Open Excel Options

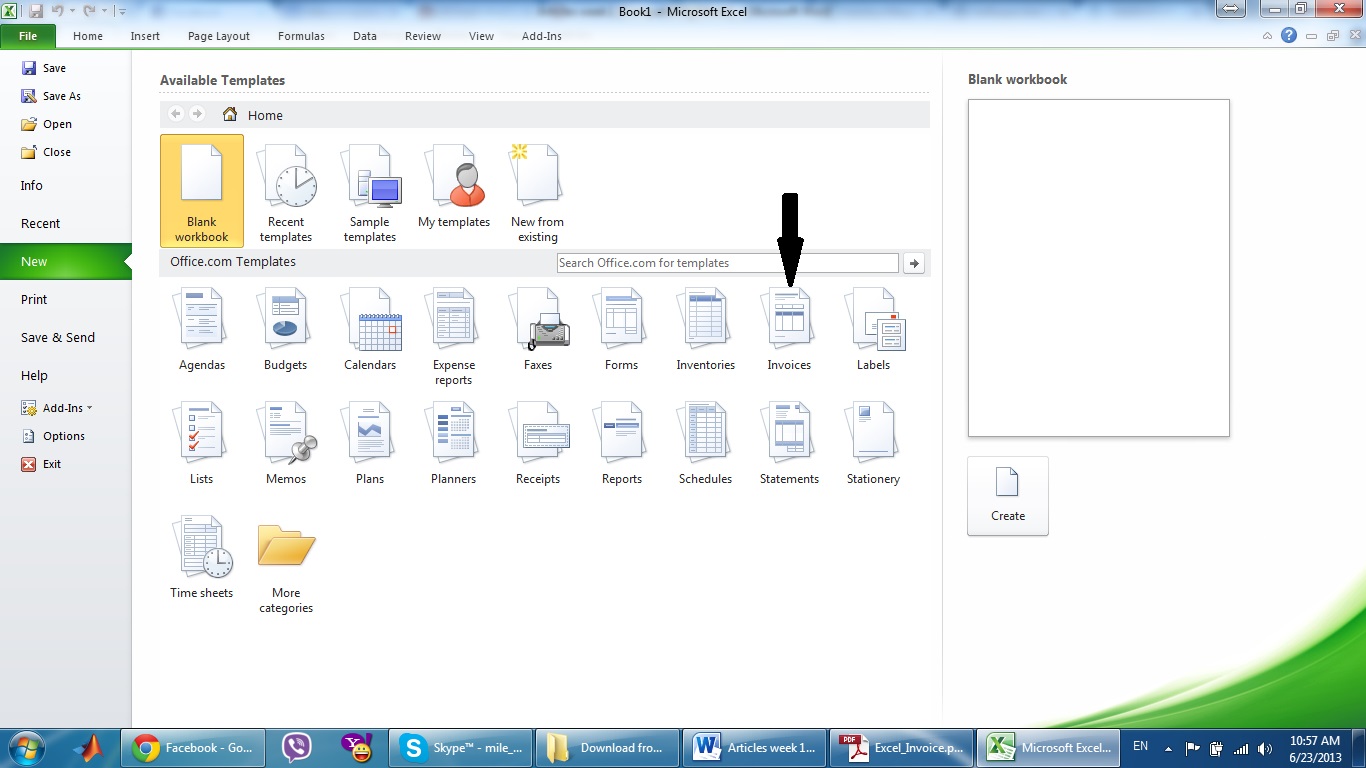click(x=54, y=436)
